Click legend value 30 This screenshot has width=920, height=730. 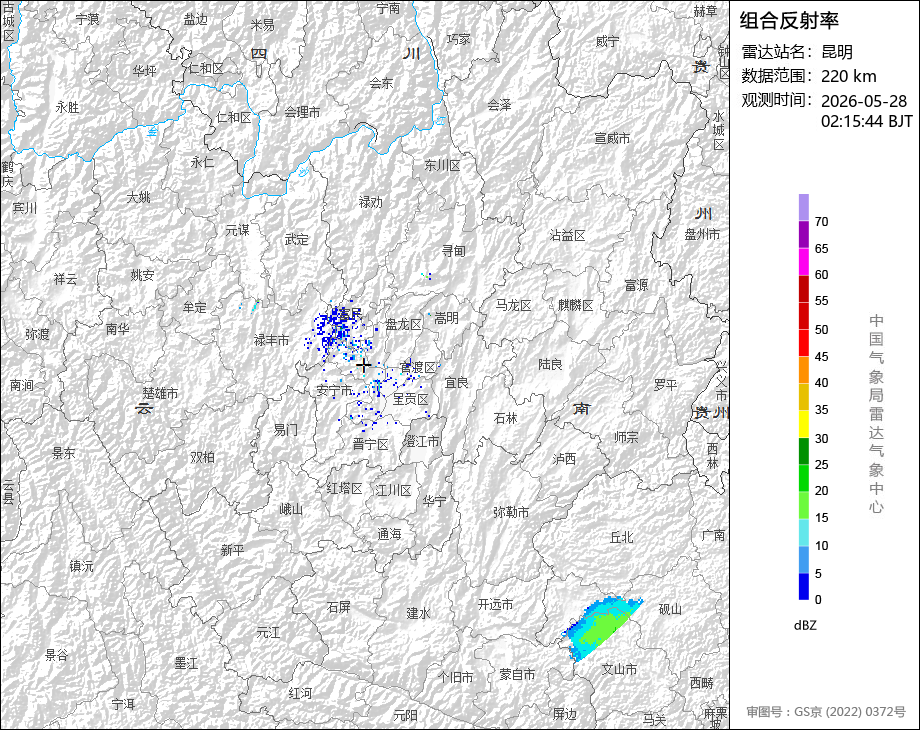[821, 438]
